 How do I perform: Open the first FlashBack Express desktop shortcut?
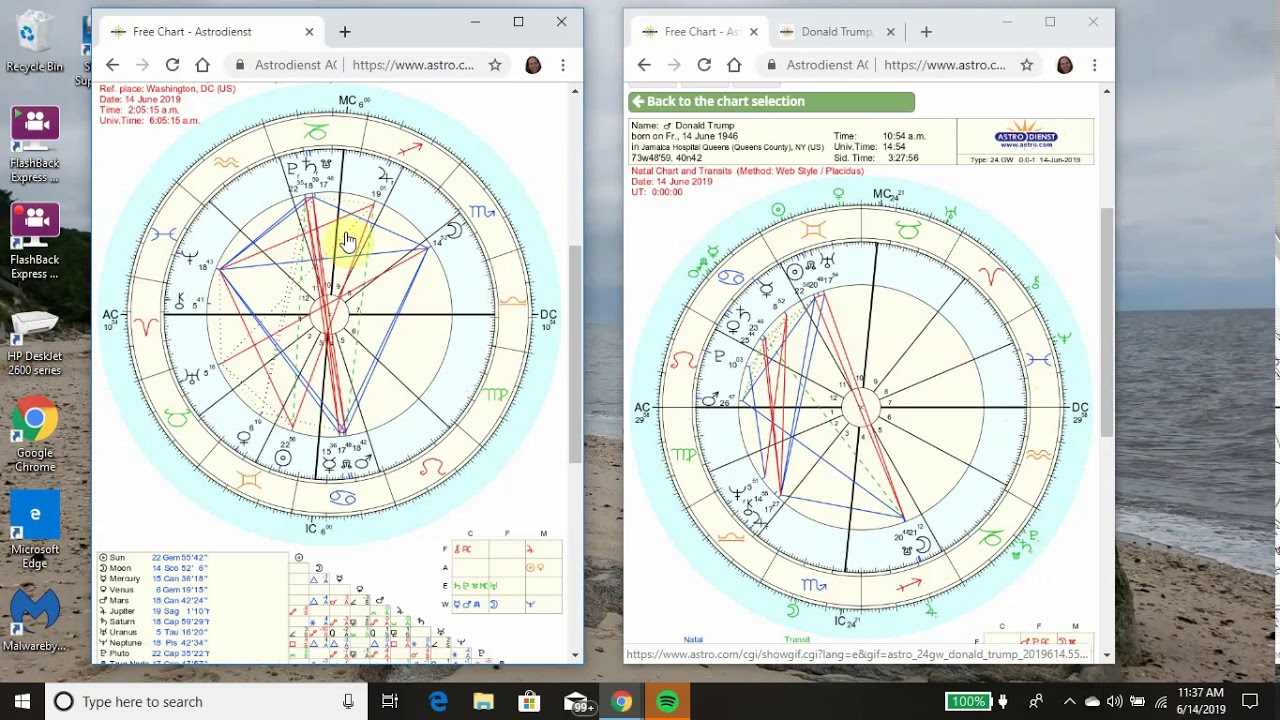tap(35, 145)
